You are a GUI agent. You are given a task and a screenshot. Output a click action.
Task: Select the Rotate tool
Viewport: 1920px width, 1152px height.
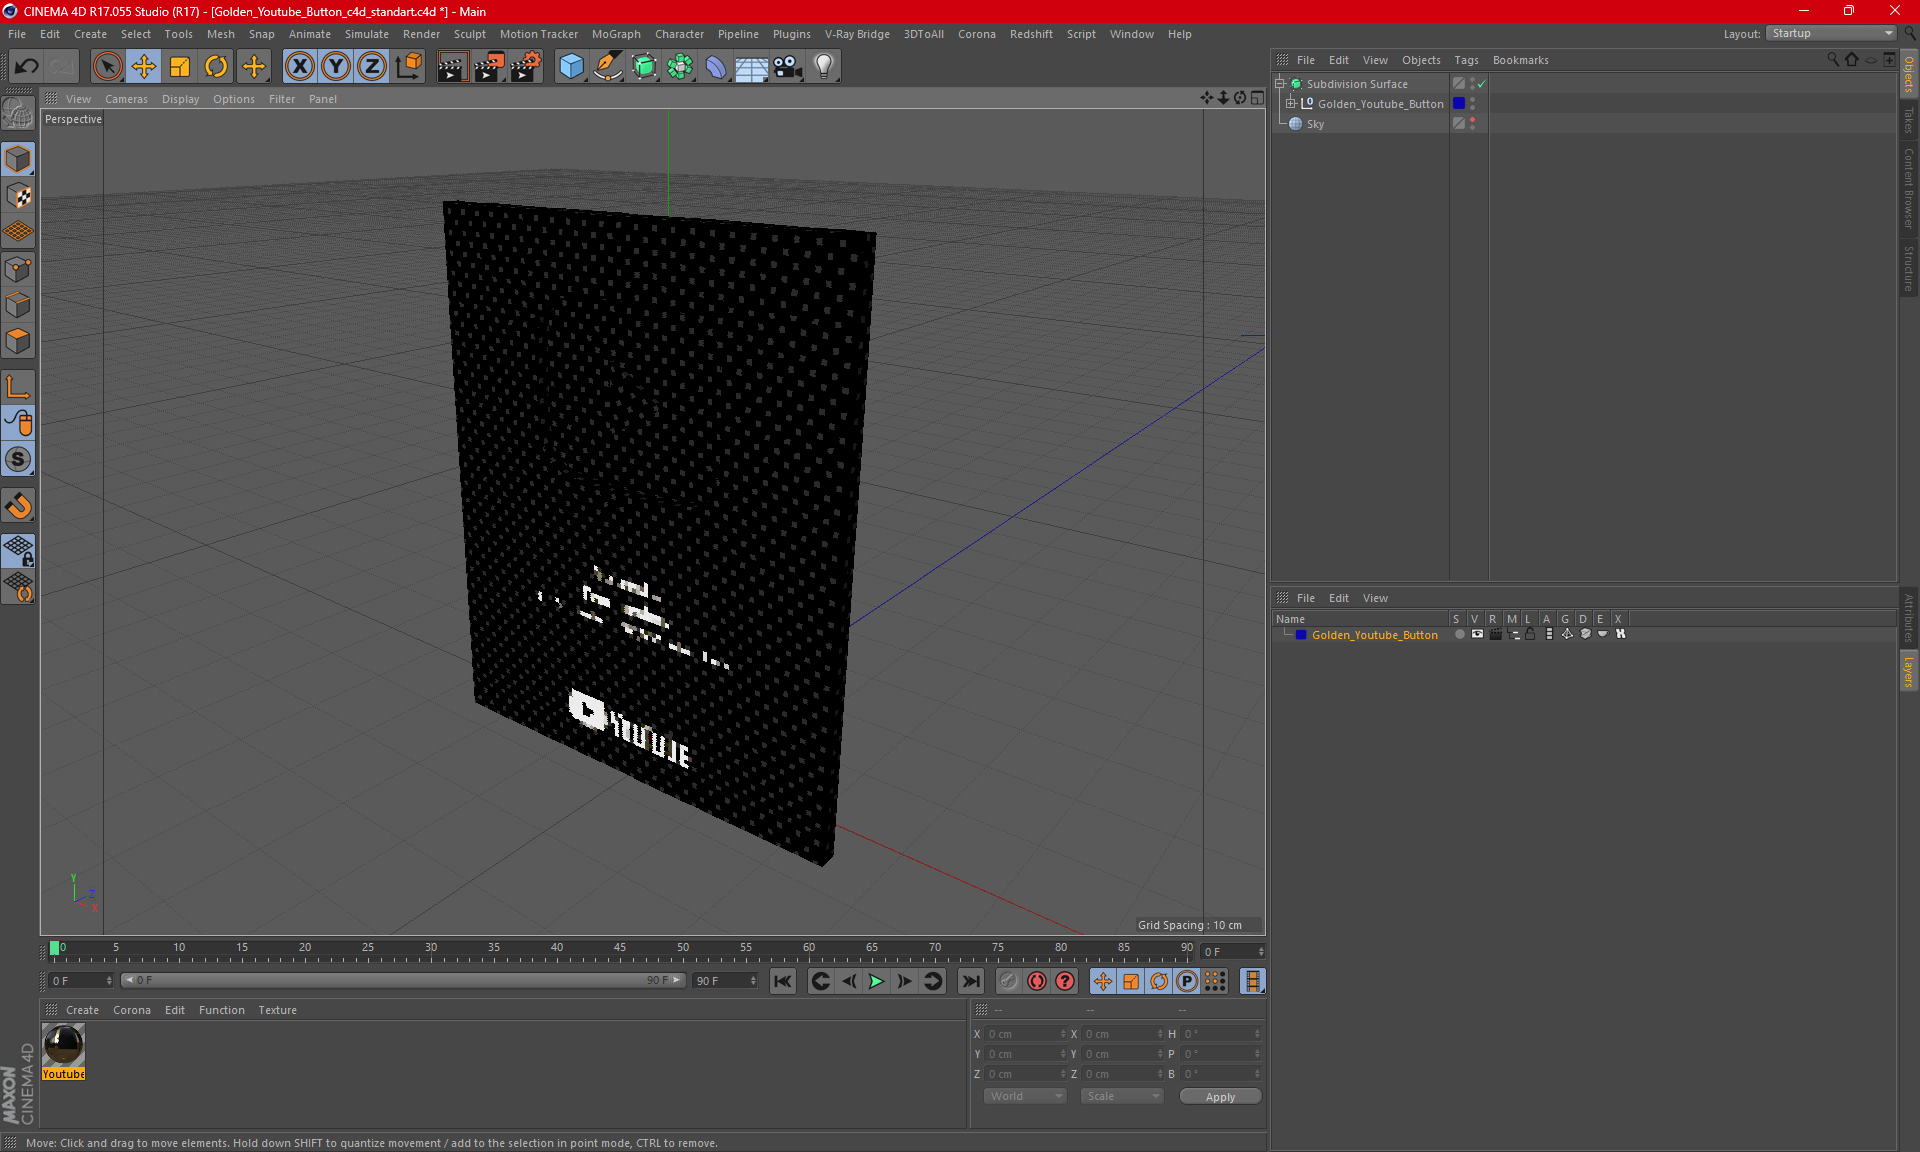coord(216,67)
